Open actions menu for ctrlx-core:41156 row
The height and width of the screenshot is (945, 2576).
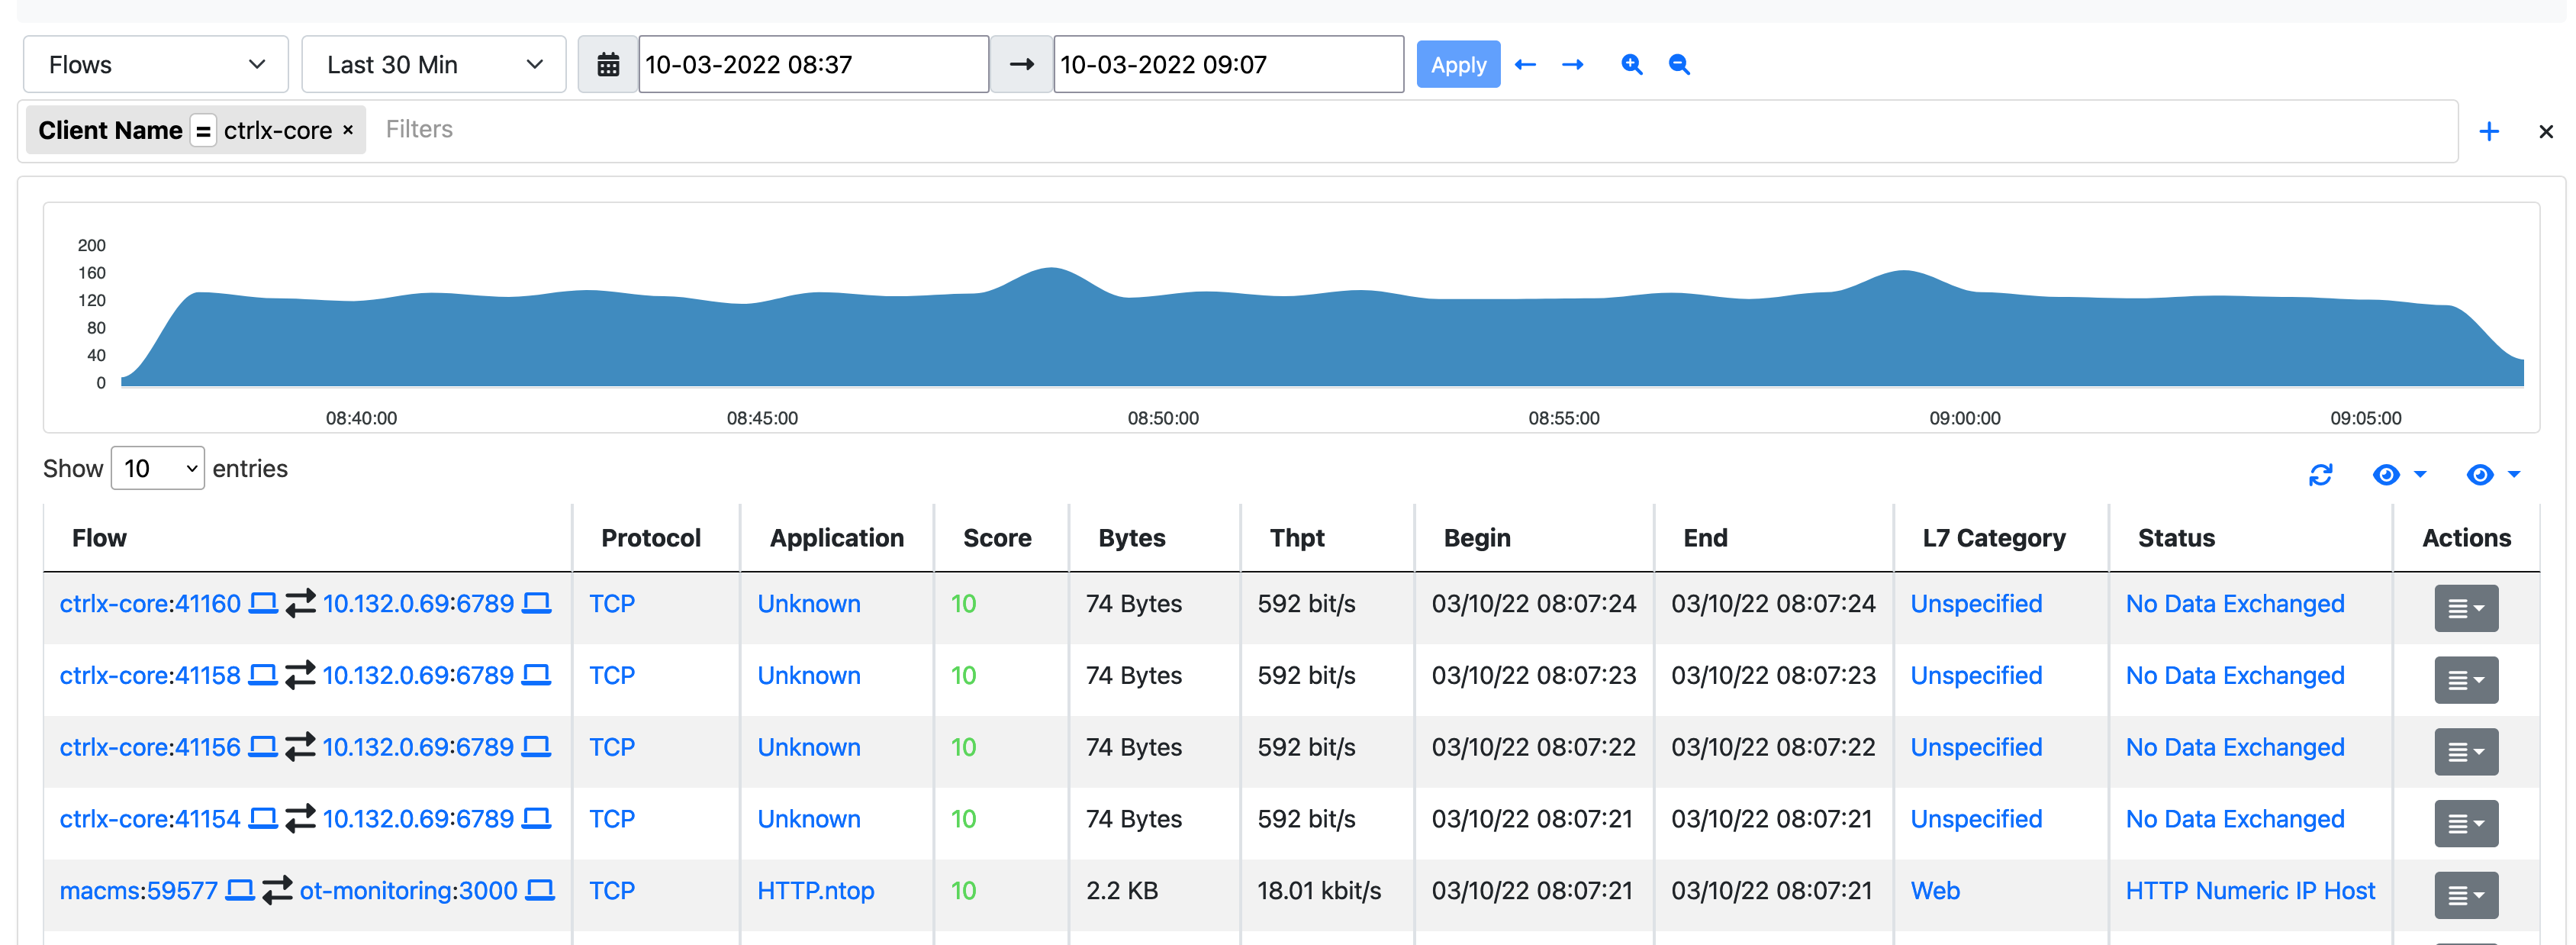point(2466,752)
